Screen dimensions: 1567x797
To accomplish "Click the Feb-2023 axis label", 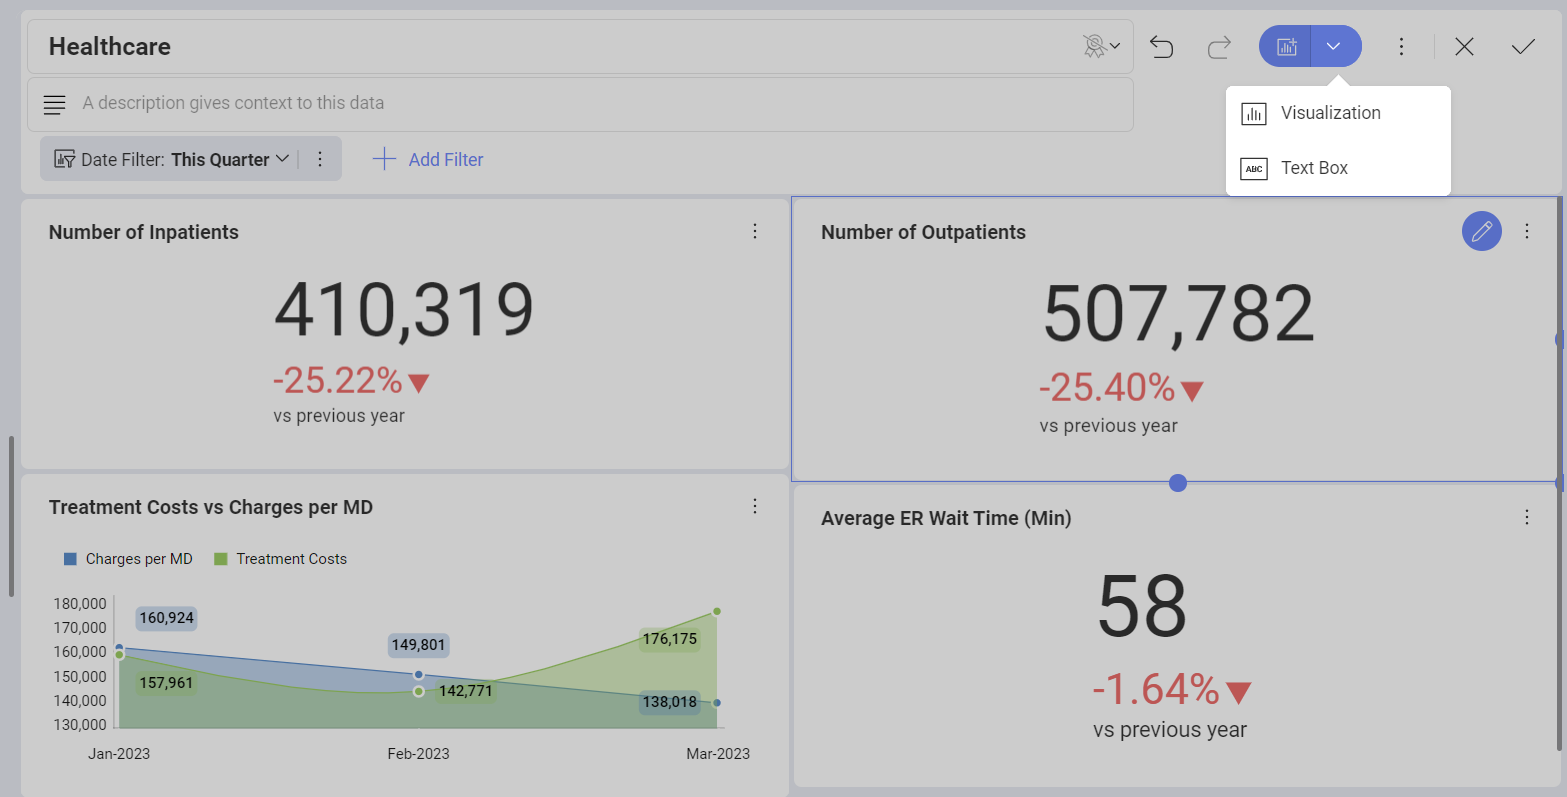I will click(418, 754).
